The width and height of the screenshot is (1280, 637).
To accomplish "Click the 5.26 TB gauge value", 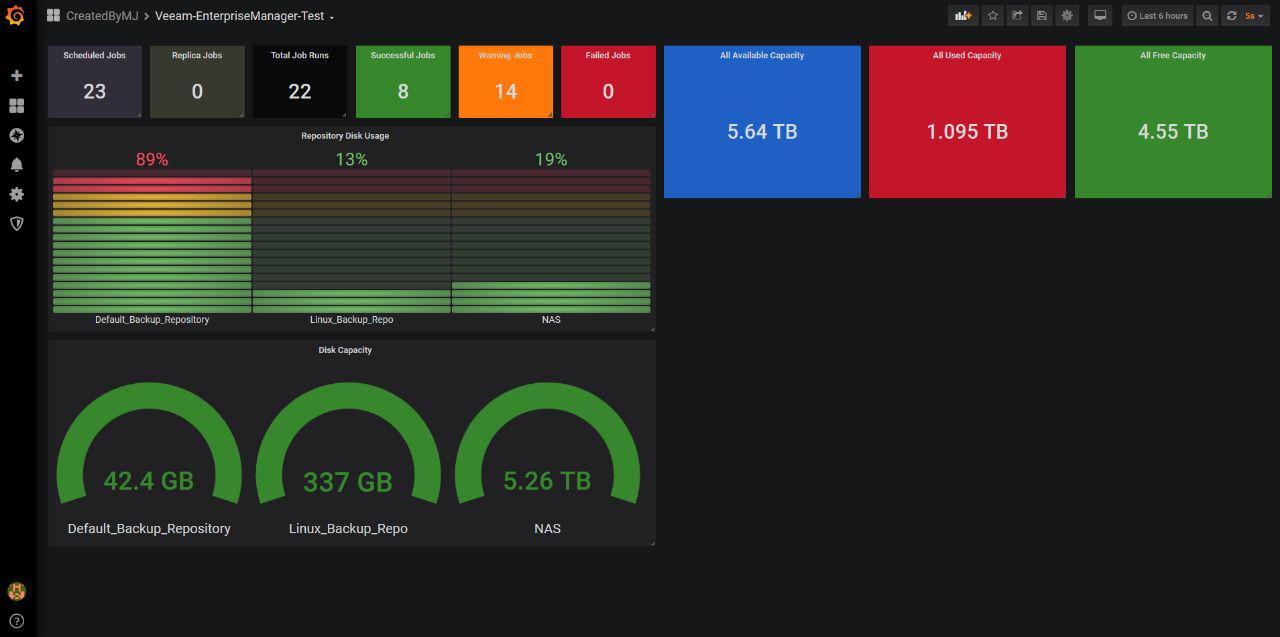I will pyautogui.click(x=547, y=481).
